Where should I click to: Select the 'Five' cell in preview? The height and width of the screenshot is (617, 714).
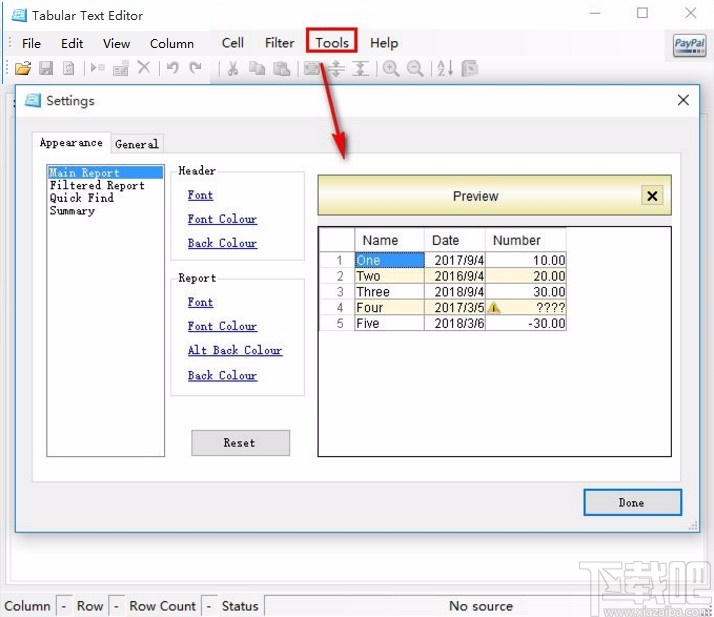point(389,323)
